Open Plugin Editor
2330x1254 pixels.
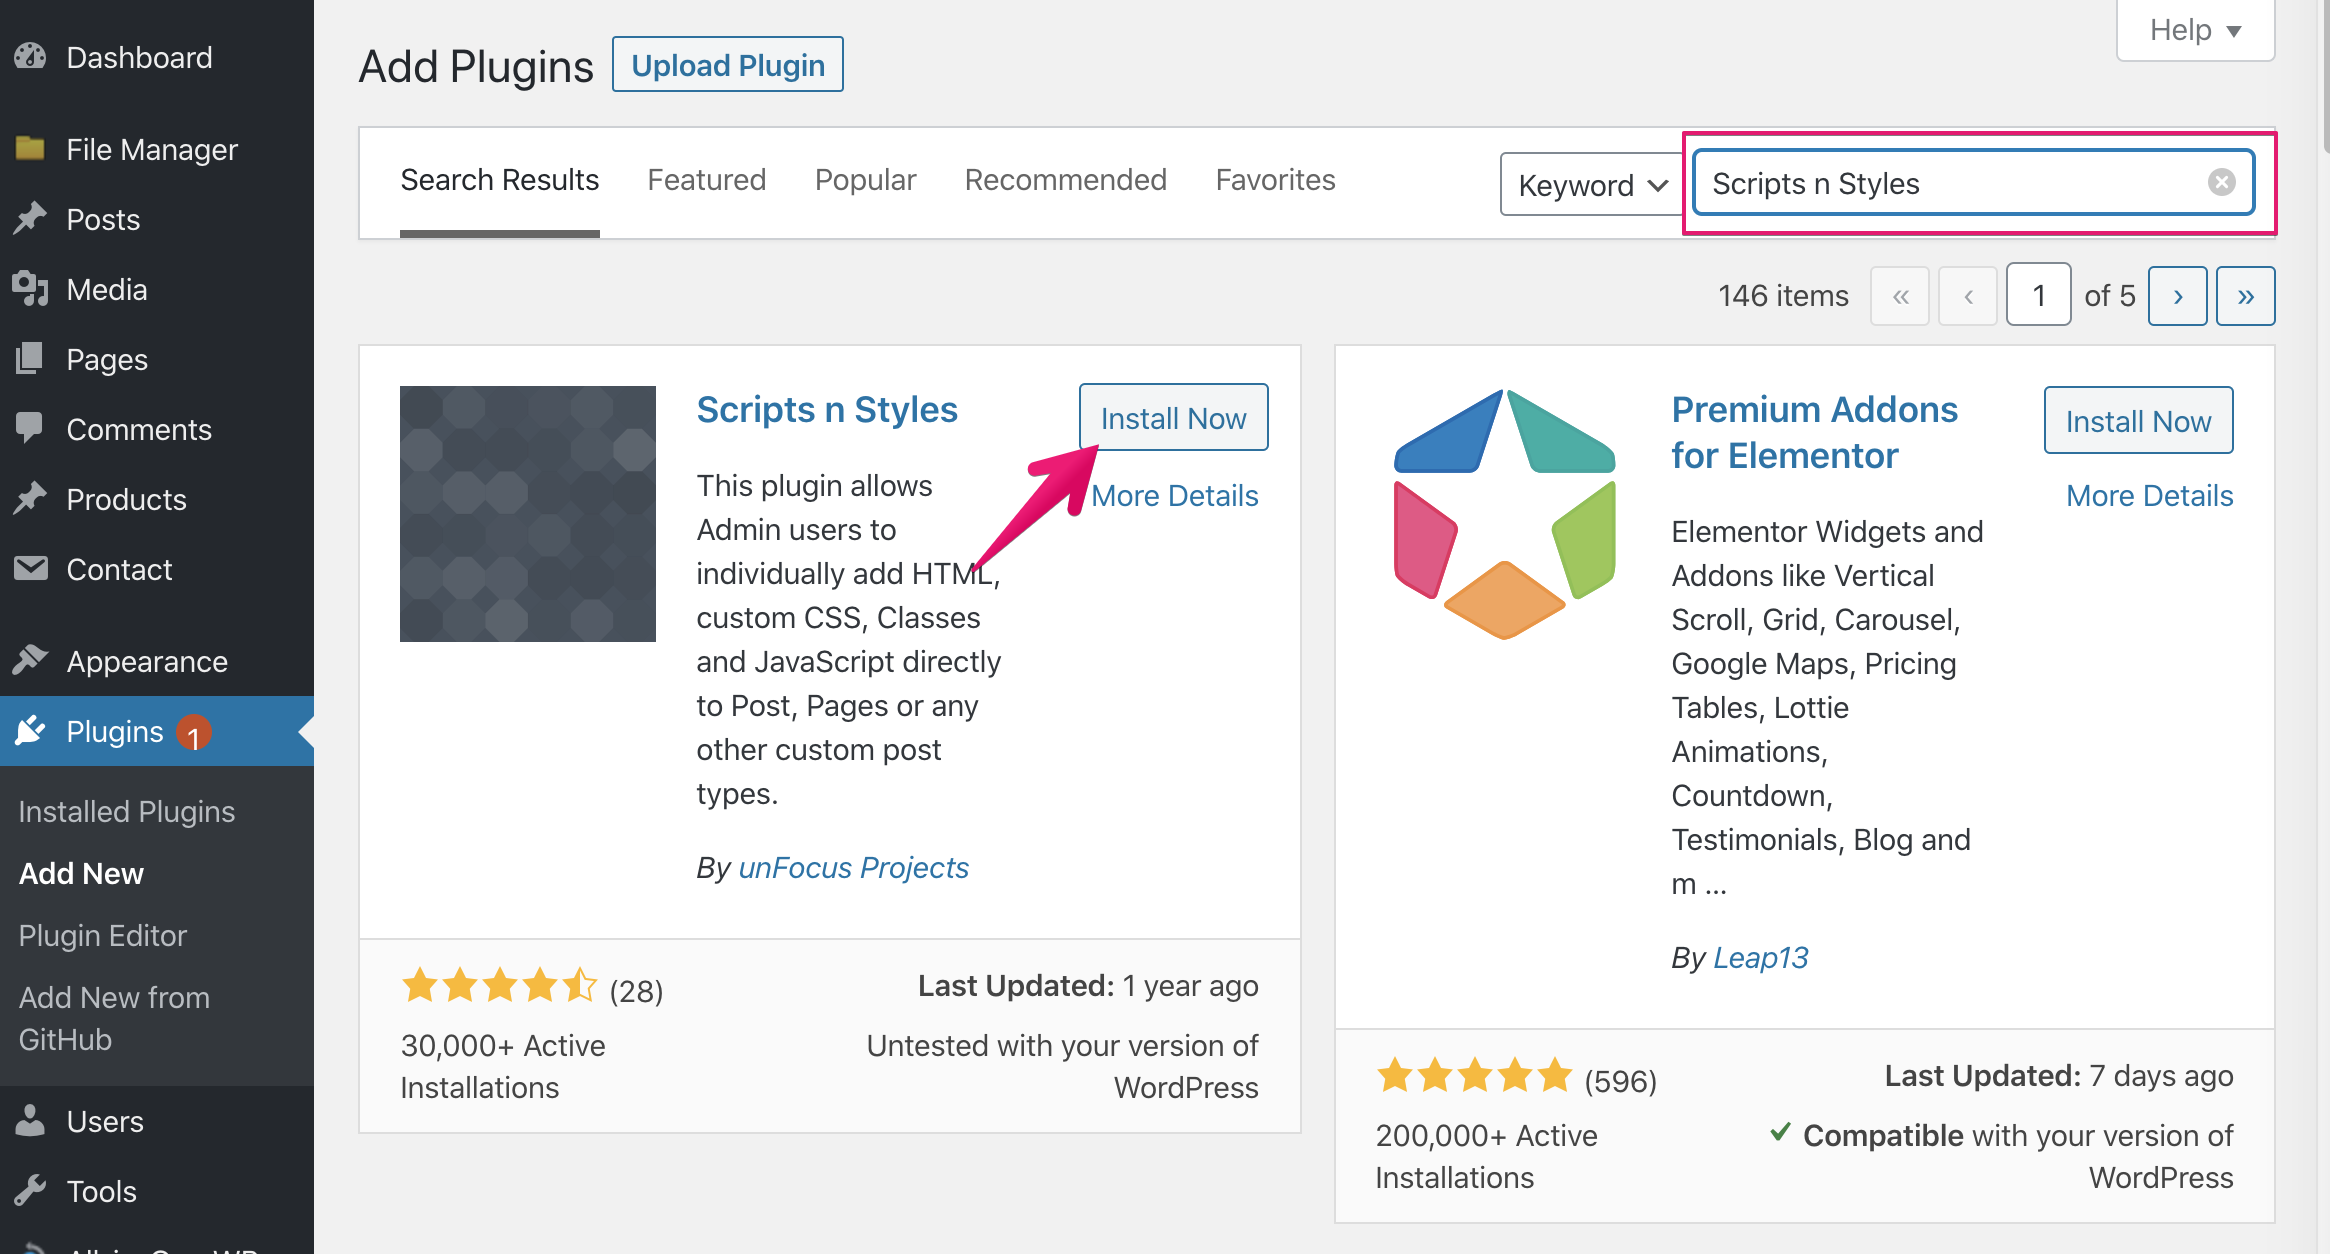pos(103,935)
